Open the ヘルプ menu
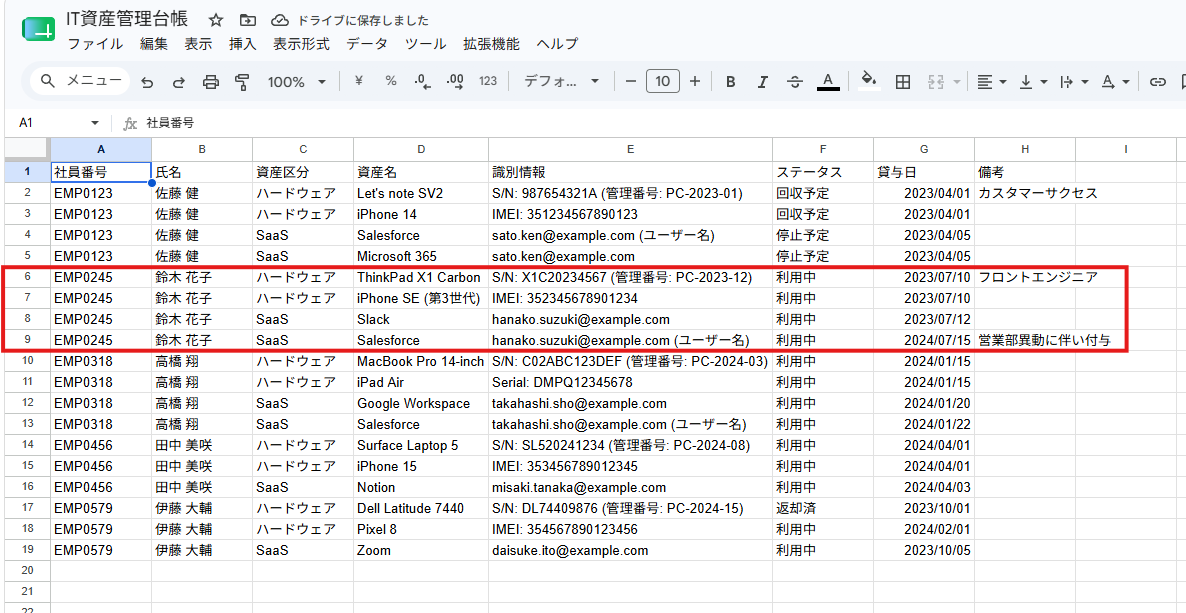The width and height of the screenshot is (1186, 613). [557, 44]
